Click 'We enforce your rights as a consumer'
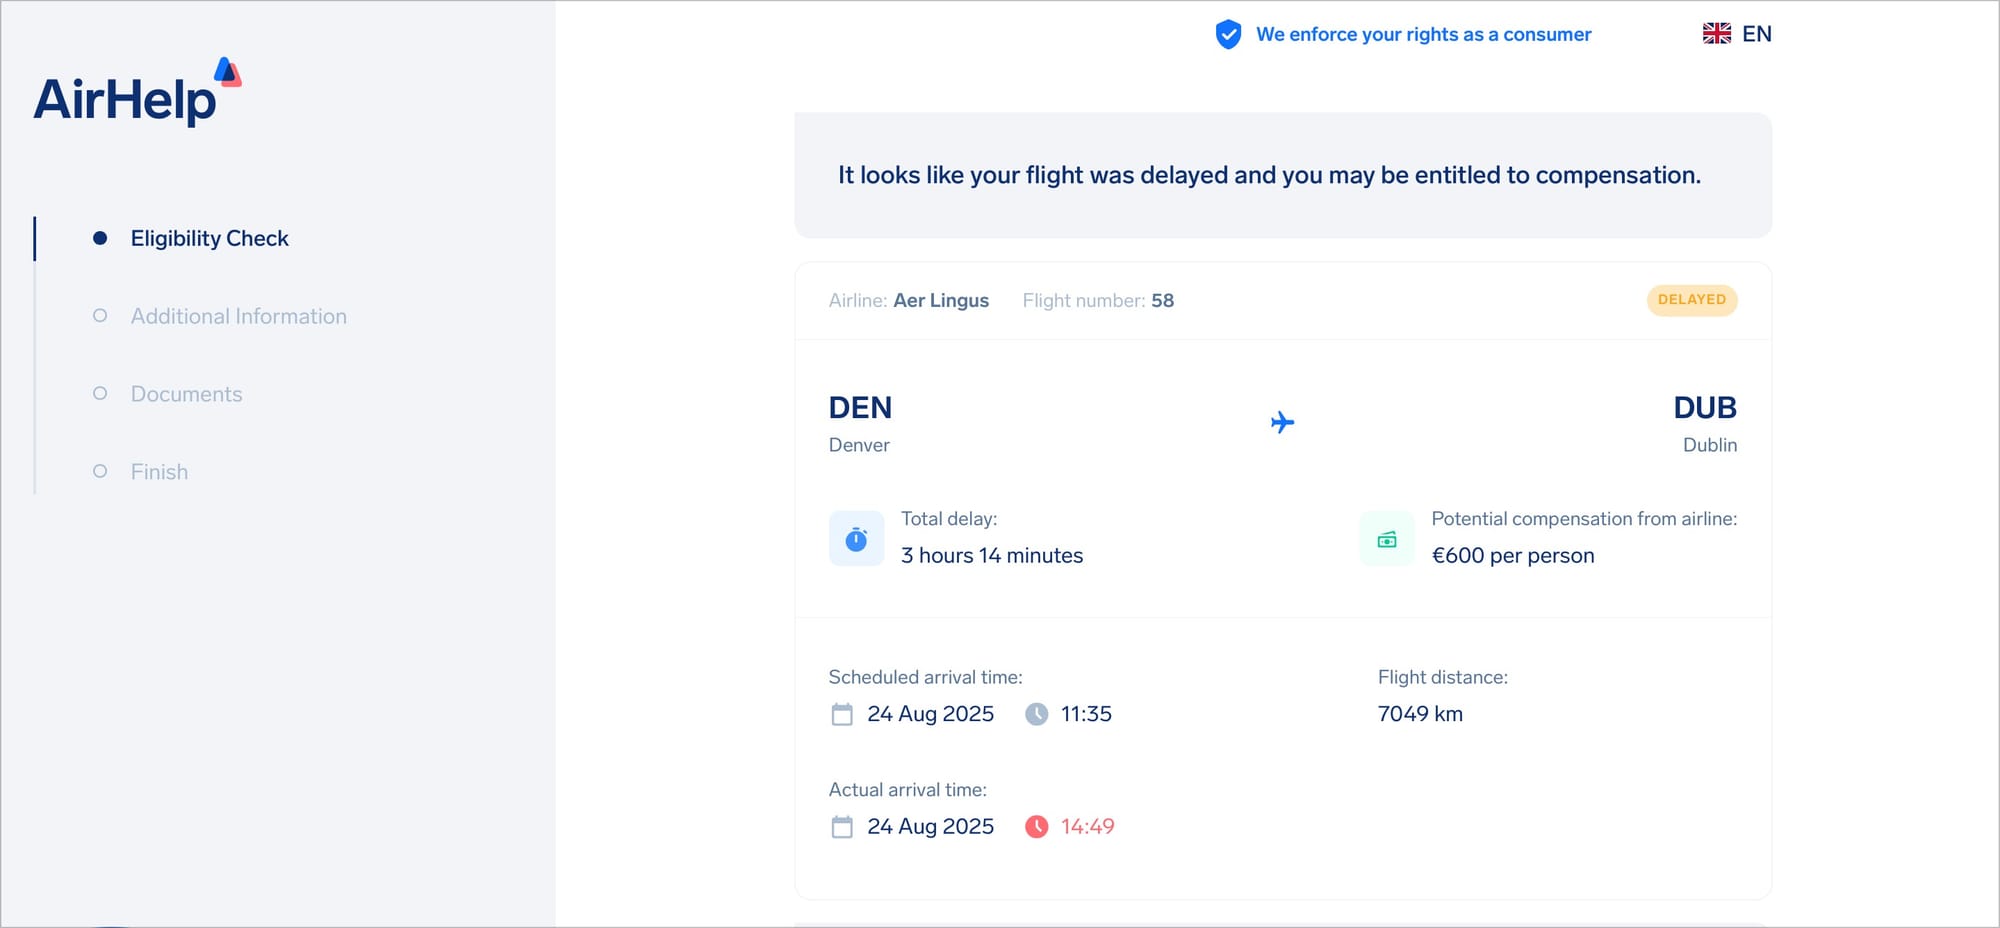2000x928 pixels. (1423, 34)
